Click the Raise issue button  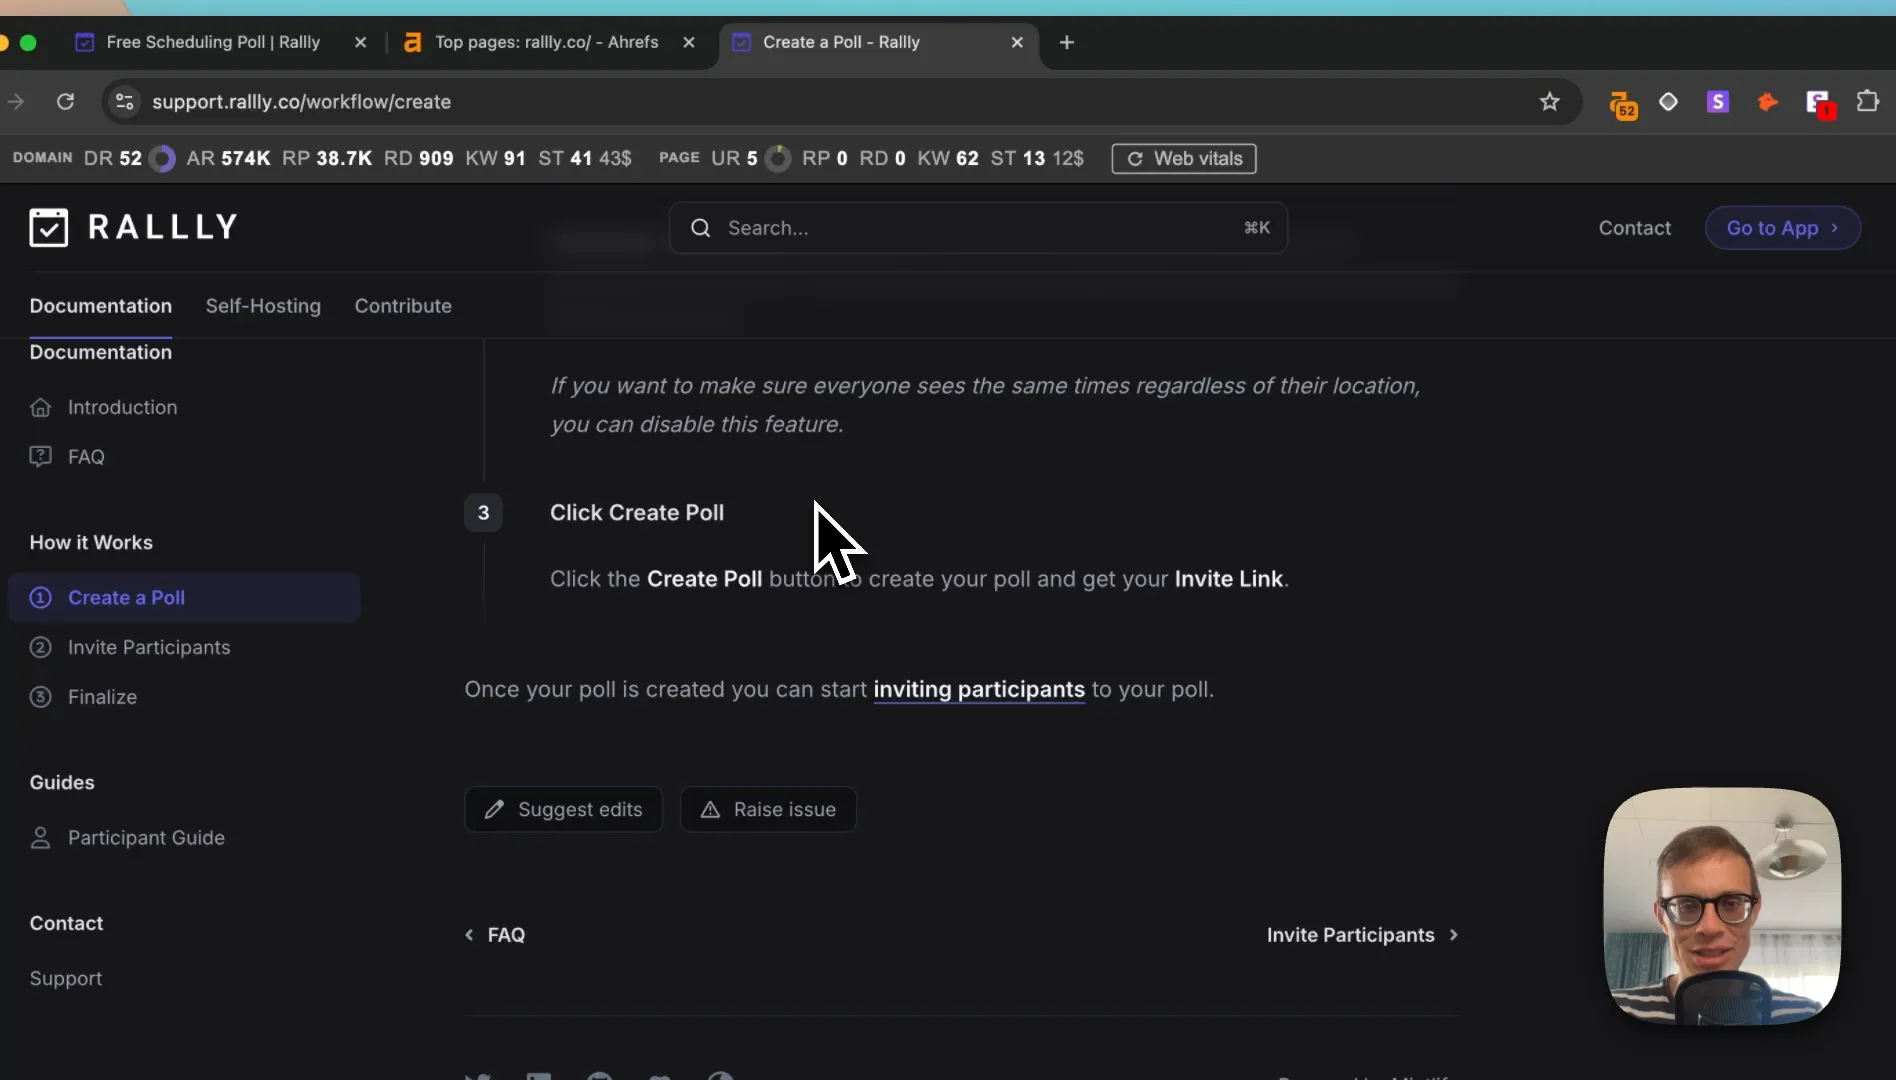[768, 809]
